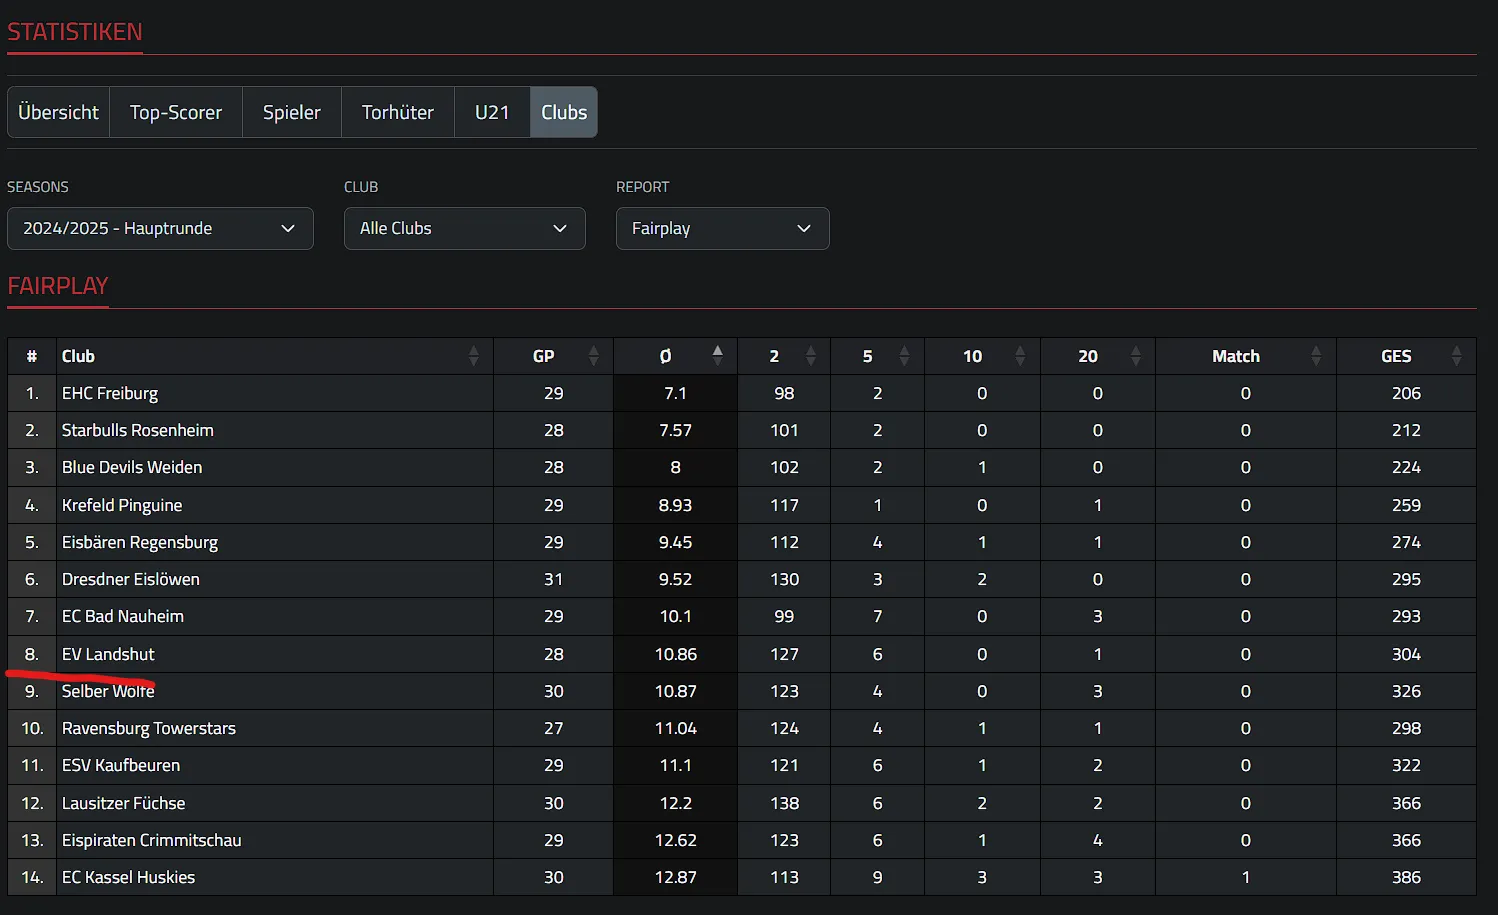Click the GES value 259

[x=1406, y=505]
